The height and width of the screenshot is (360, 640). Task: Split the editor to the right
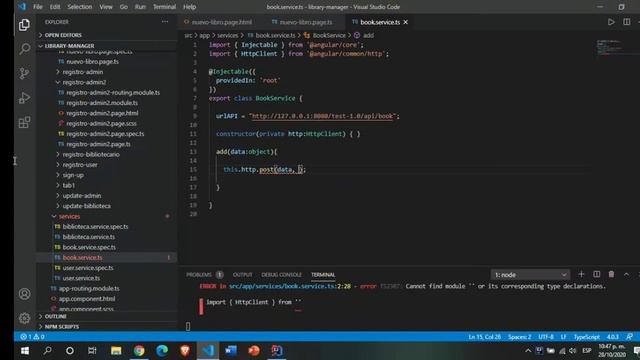click(627, 22)
